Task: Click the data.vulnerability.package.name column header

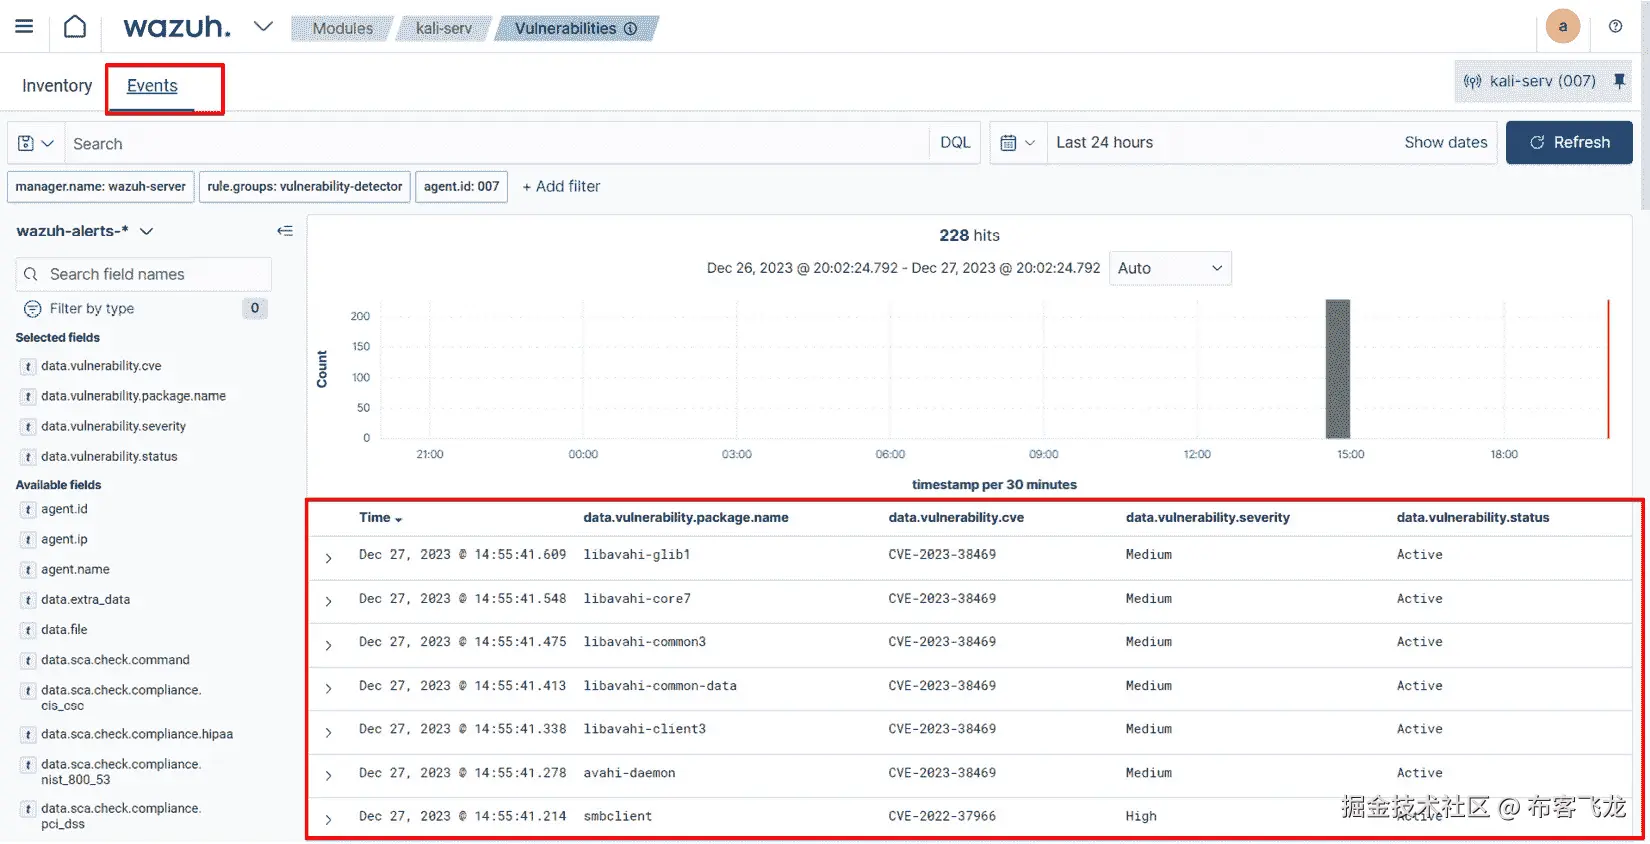Action: click(x=686, y=517)
